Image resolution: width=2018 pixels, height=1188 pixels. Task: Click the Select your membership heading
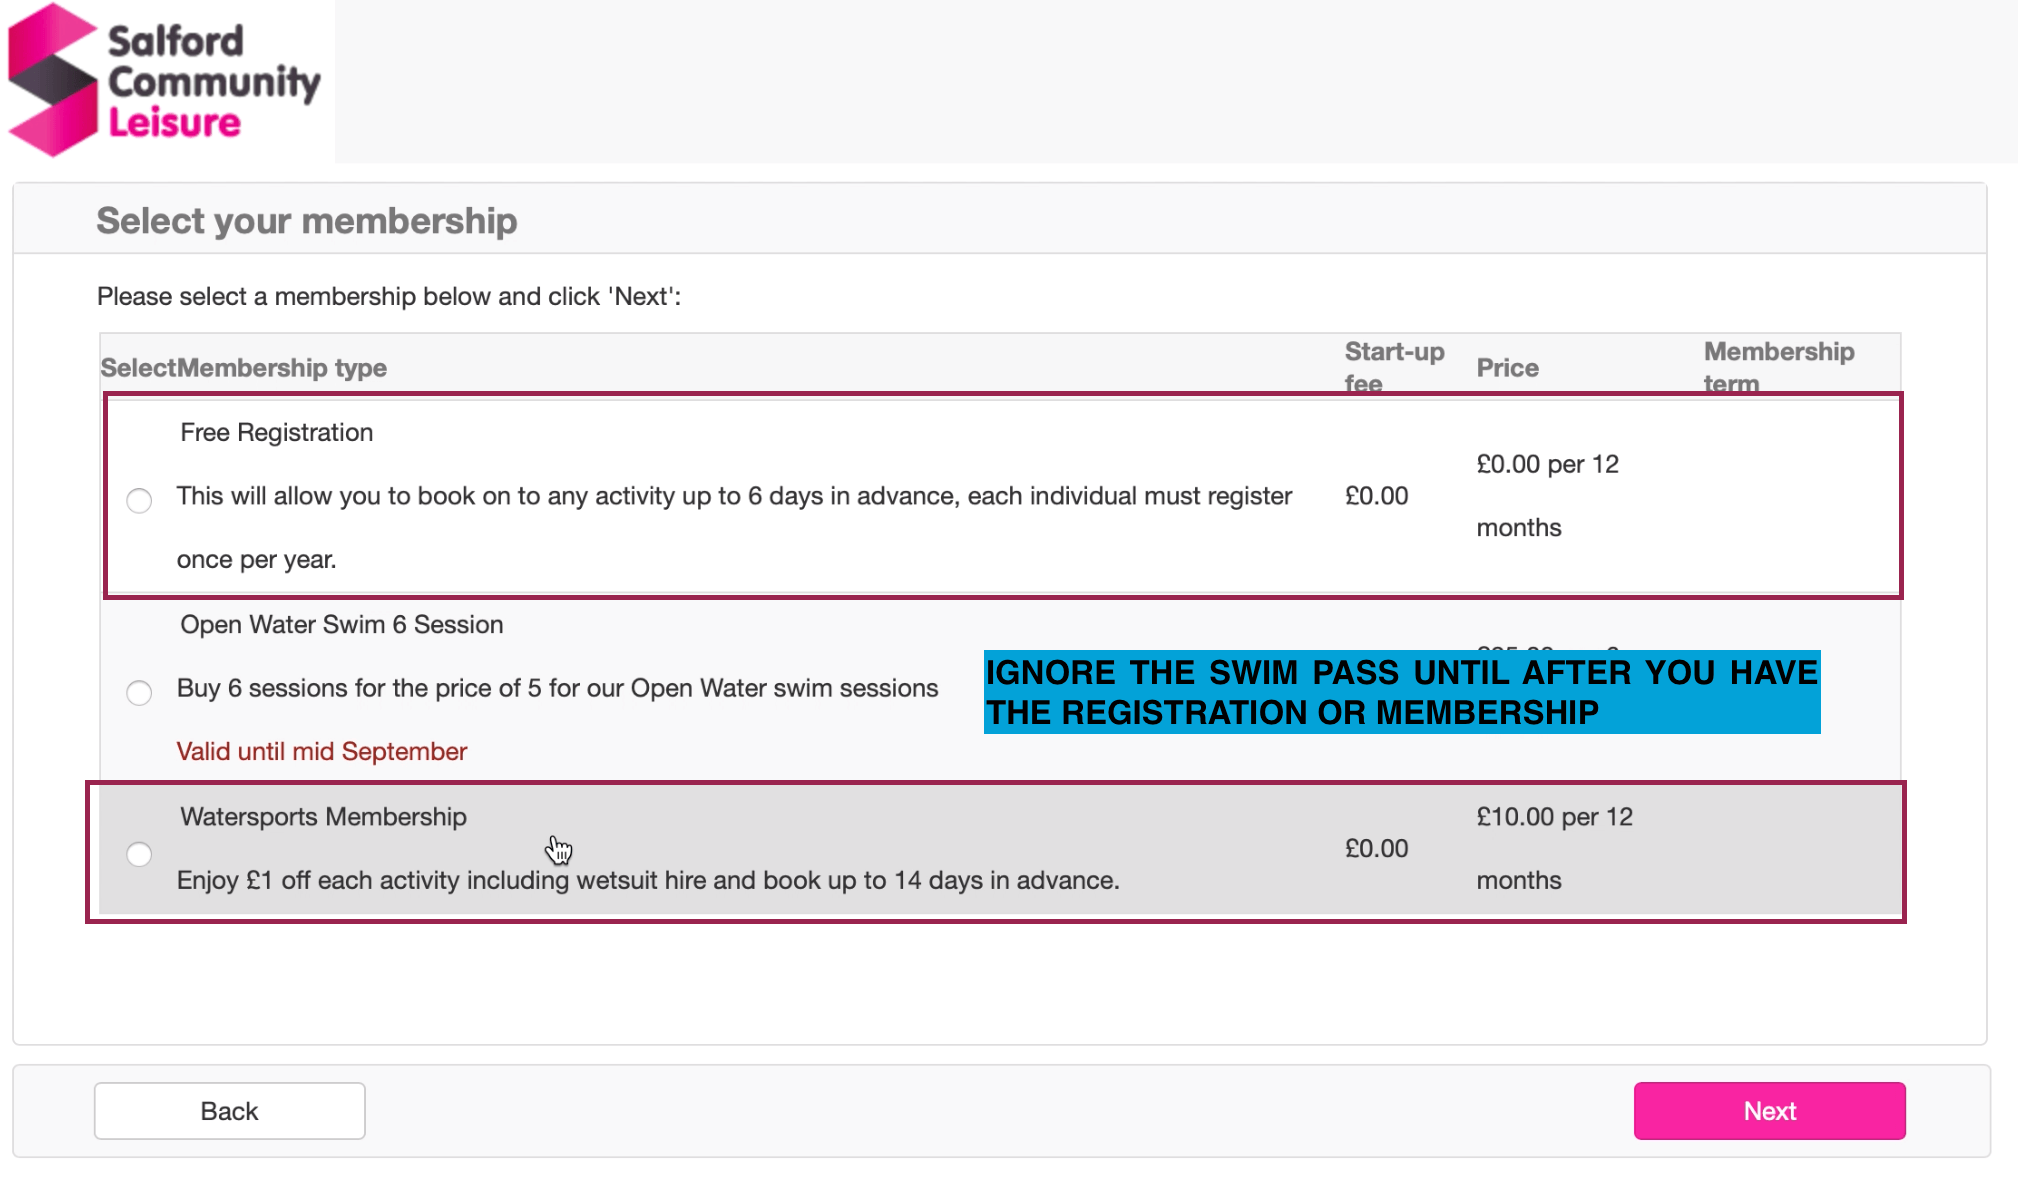coord(306,220)
